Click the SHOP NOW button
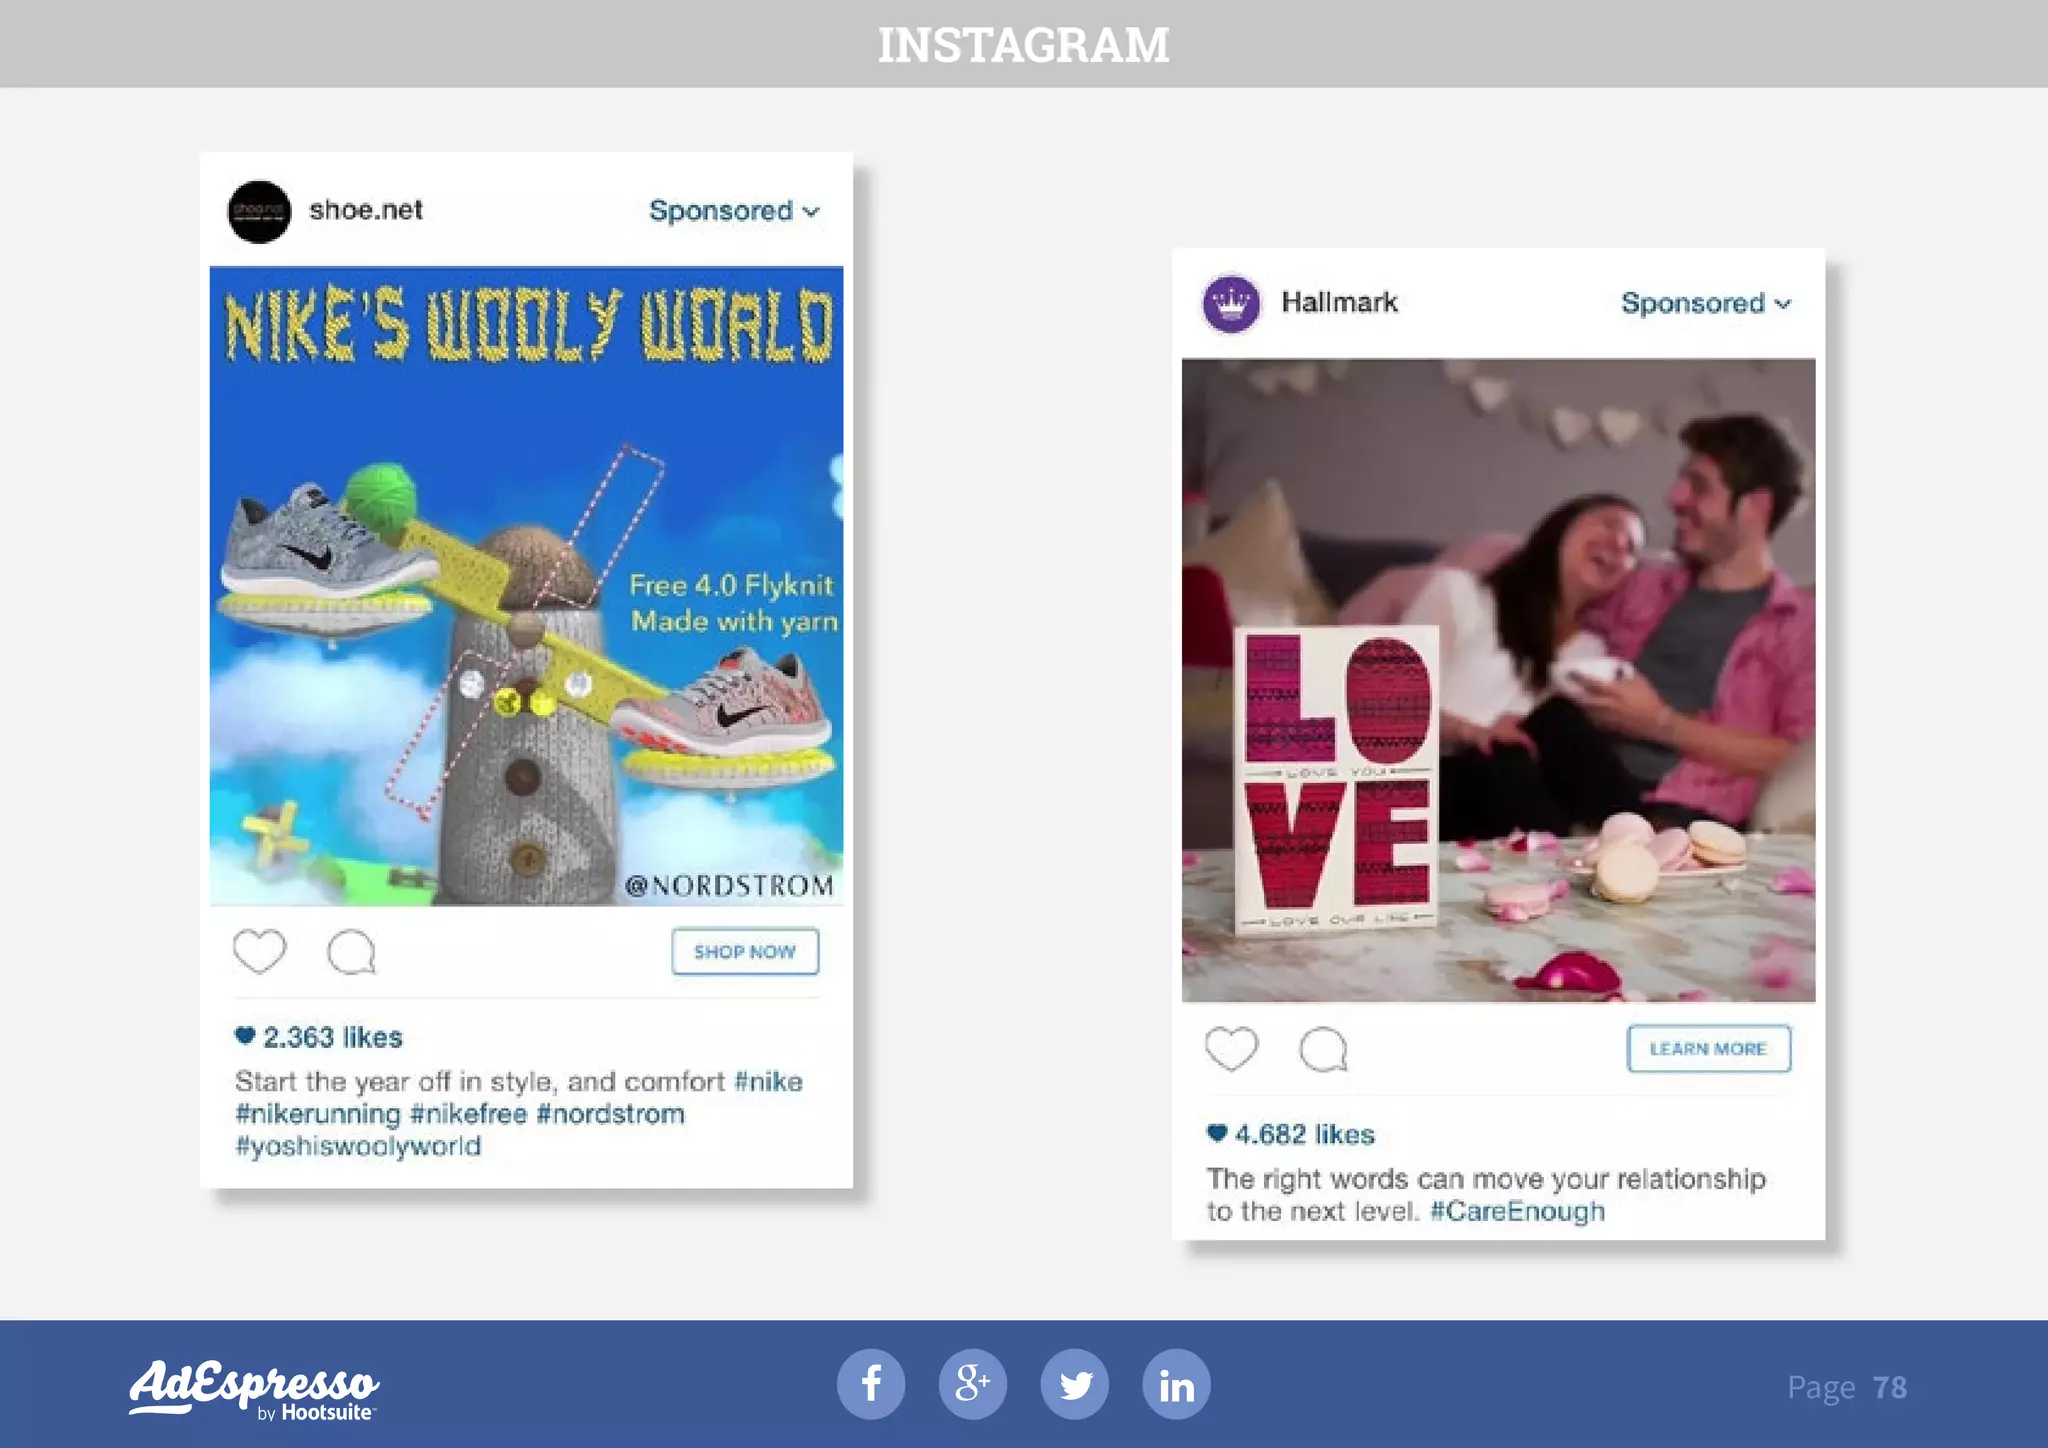Image resolution: width=2048 pixels, height=1448 pixels. (x=745, y=951)
